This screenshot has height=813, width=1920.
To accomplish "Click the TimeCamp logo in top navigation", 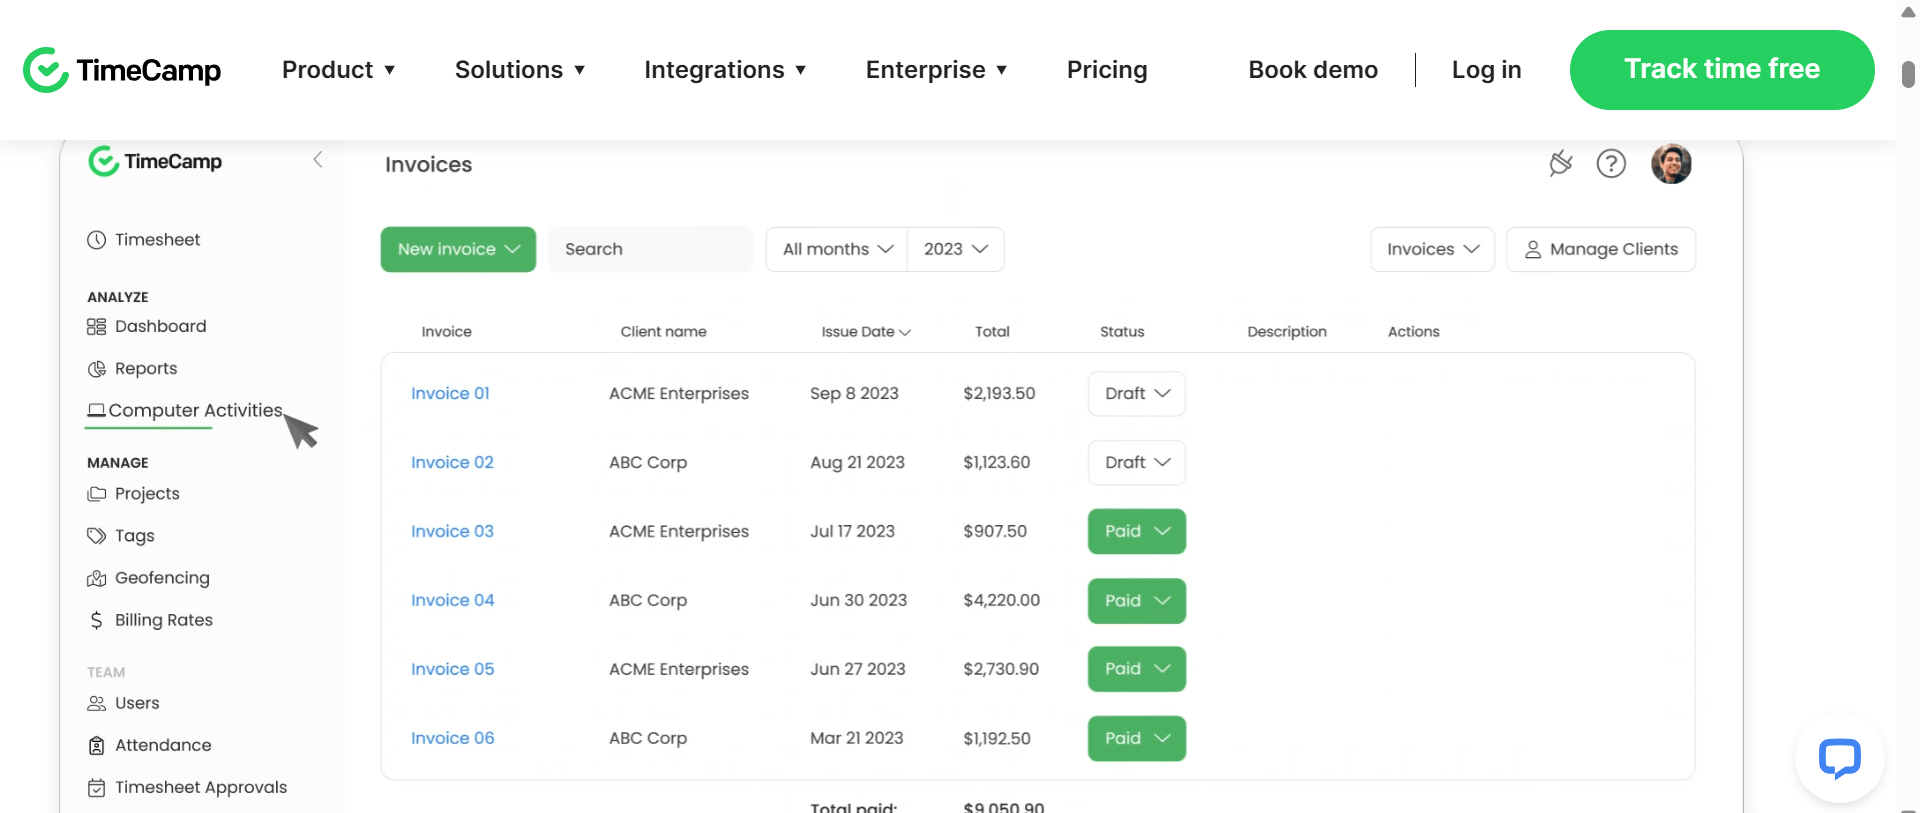I will (122, 70).
